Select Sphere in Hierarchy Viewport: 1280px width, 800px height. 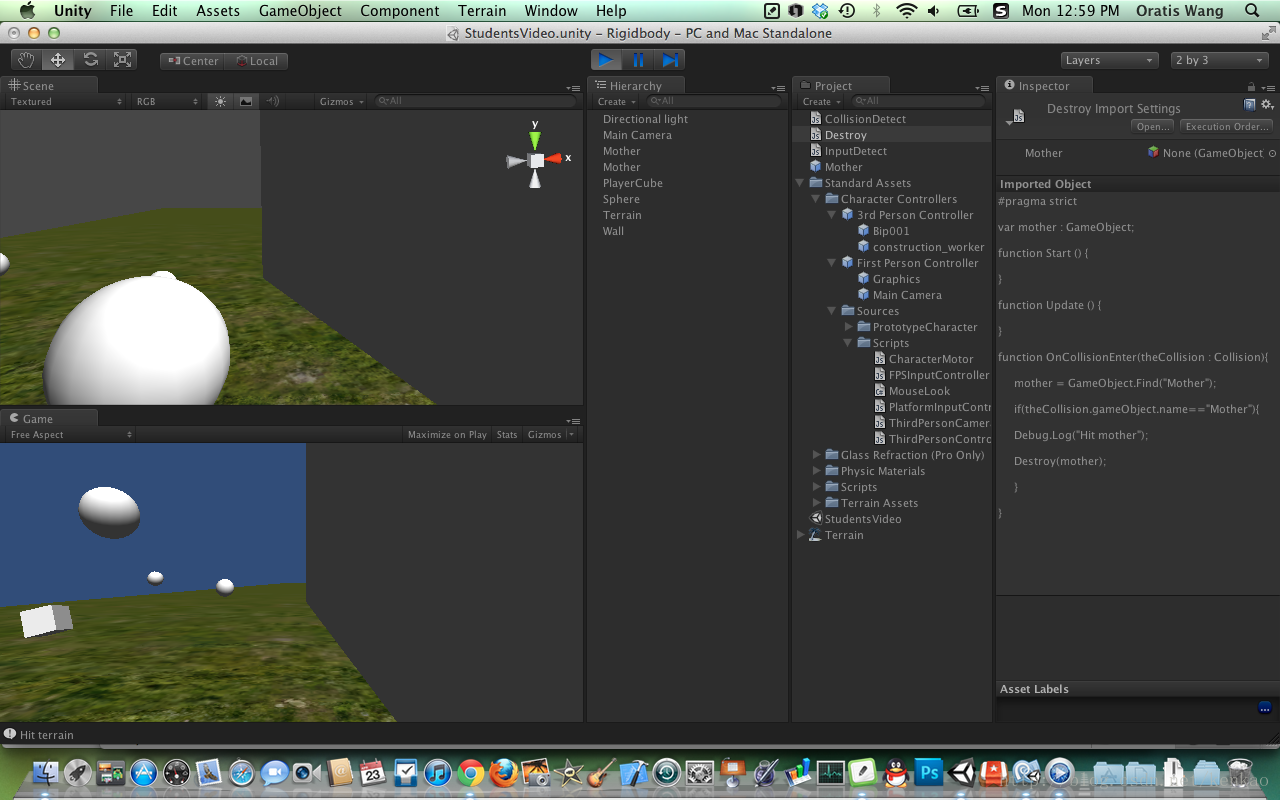click(x=621, y=199)
